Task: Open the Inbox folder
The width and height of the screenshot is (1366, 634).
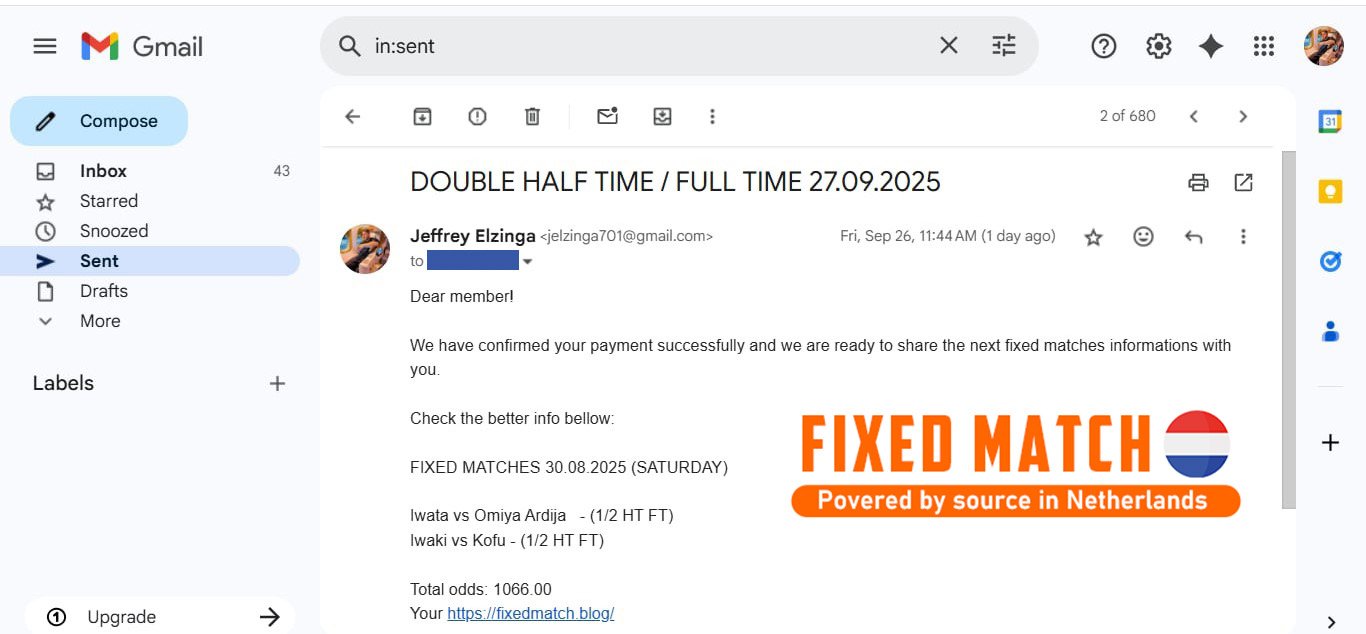Action: (x=103, y=171)
